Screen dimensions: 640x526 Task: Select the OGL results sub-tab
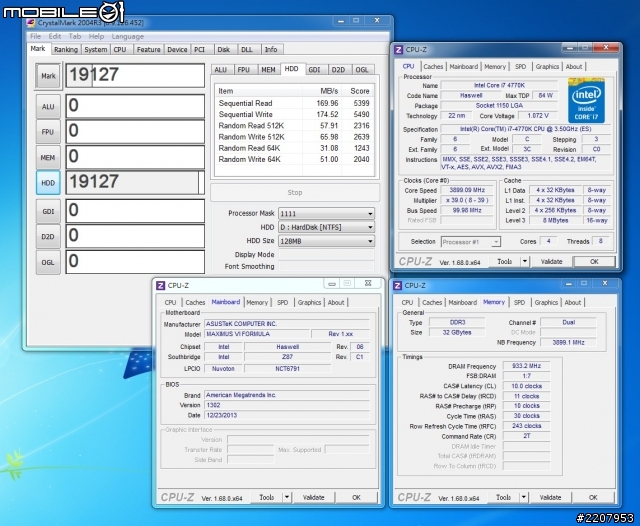click(362, 70)
